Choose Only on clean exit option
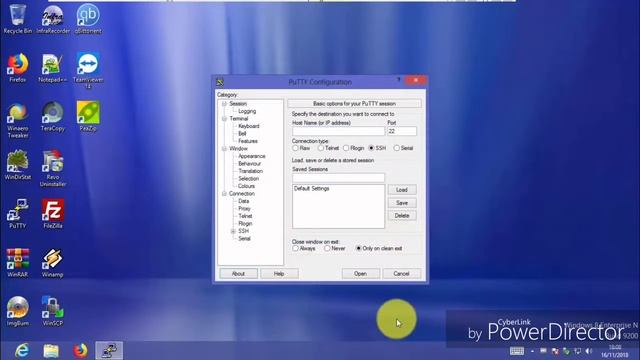This screenshot has height=360, width=640. [x=358, y=248]
